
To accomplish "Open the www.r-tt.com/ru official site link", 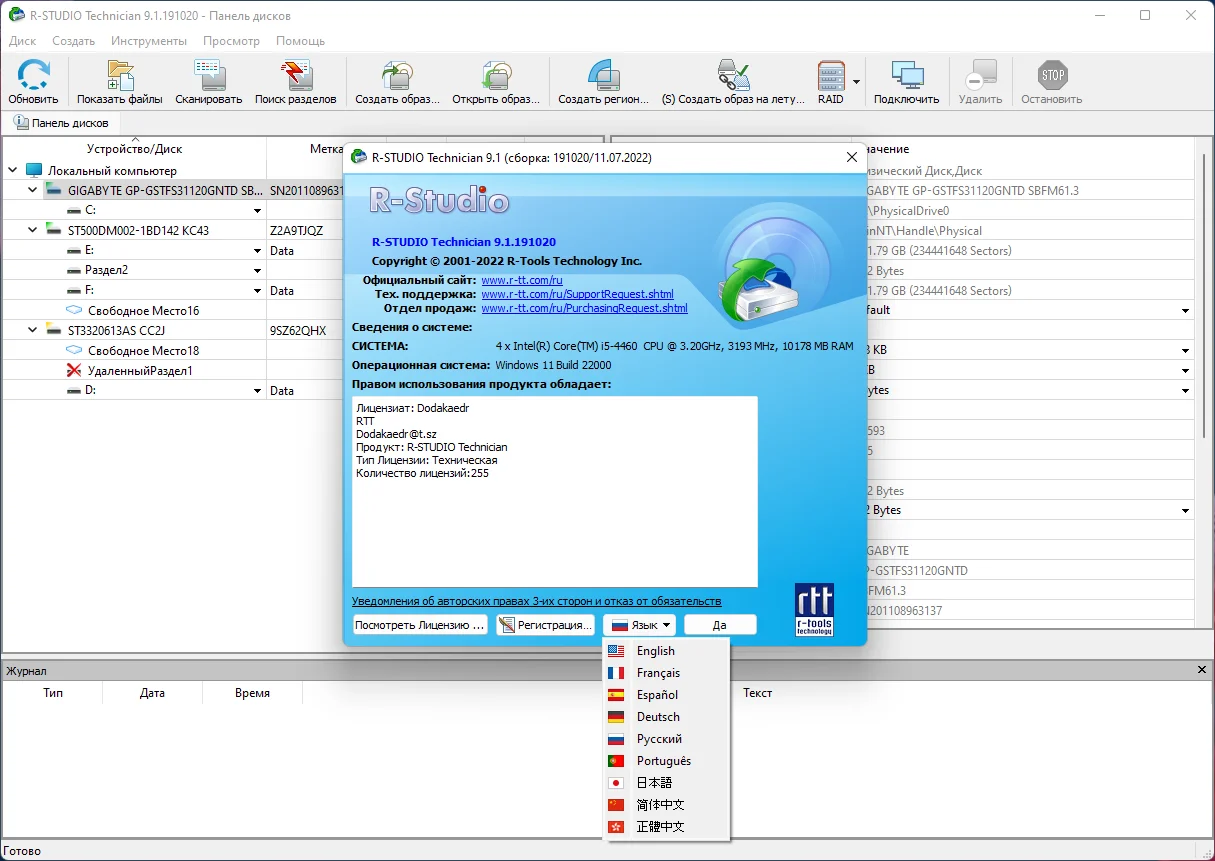I will [x=522, y=281].
